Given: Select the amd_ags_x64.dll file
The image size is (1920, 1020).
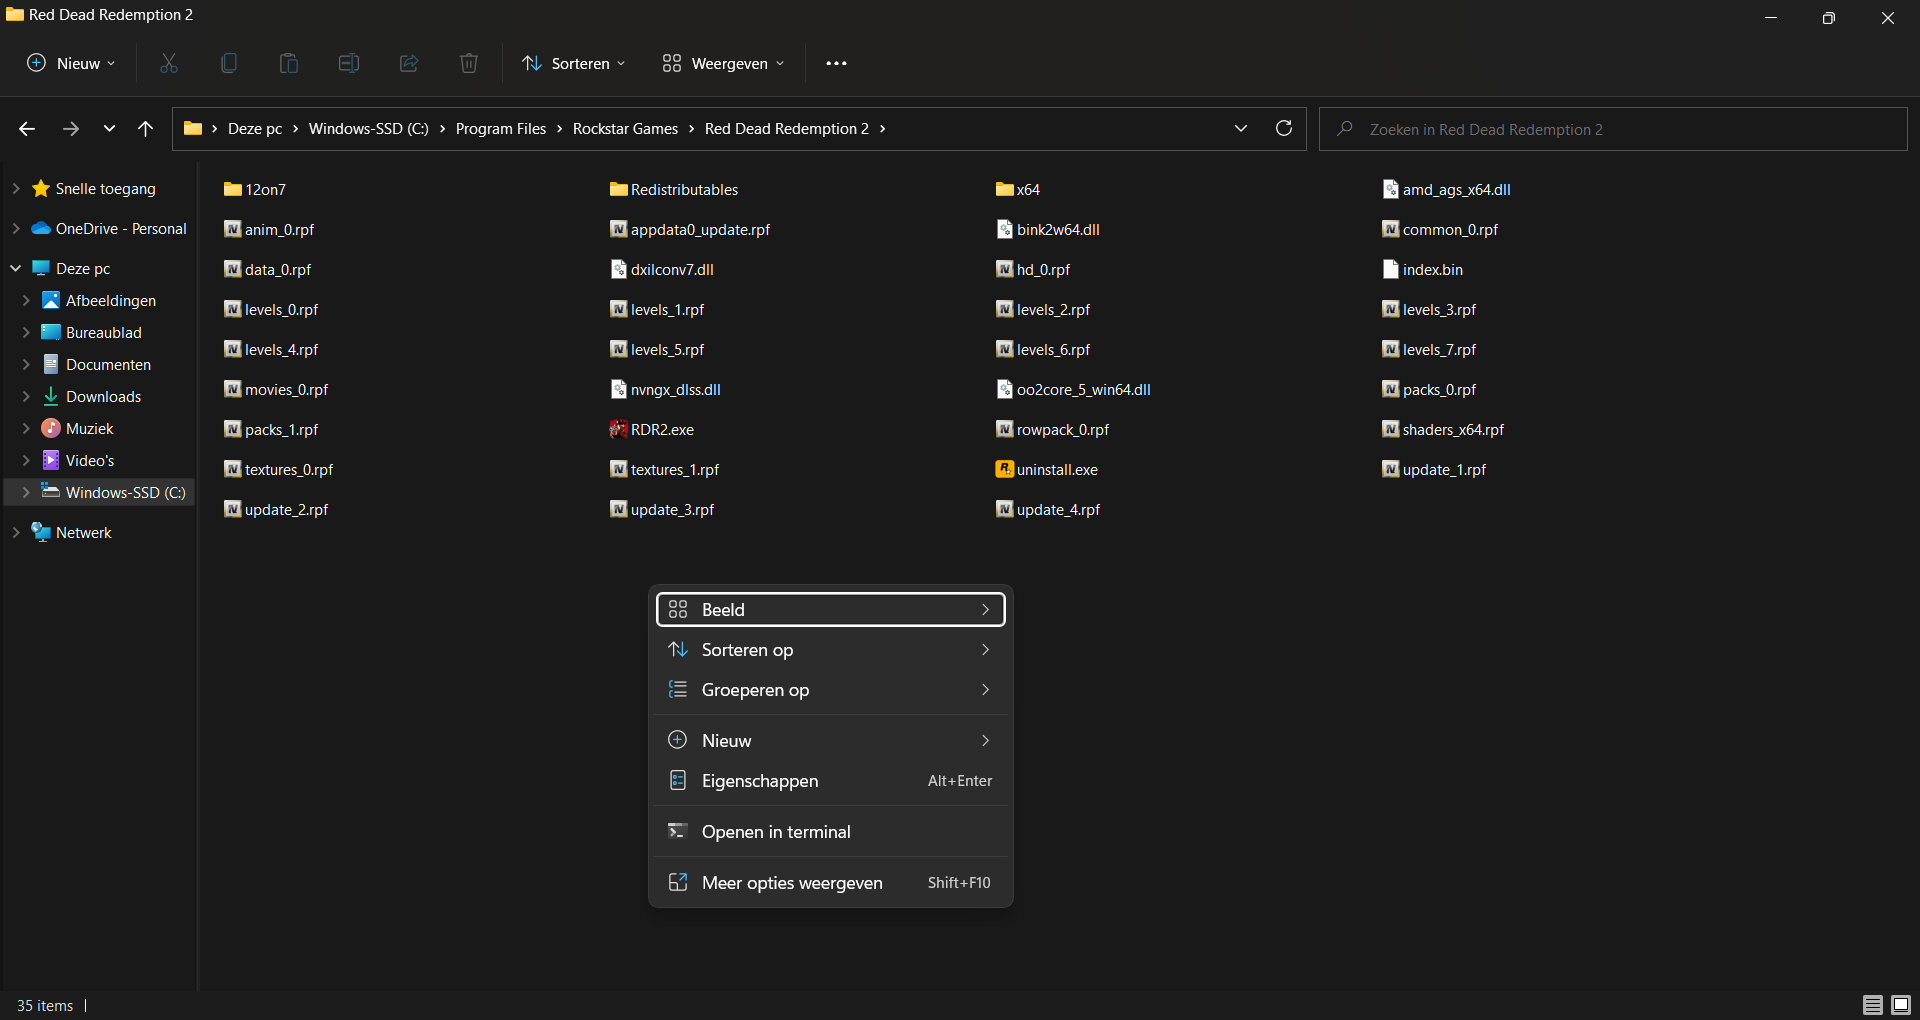Looking at the screenshot, I should [1446, 189].
